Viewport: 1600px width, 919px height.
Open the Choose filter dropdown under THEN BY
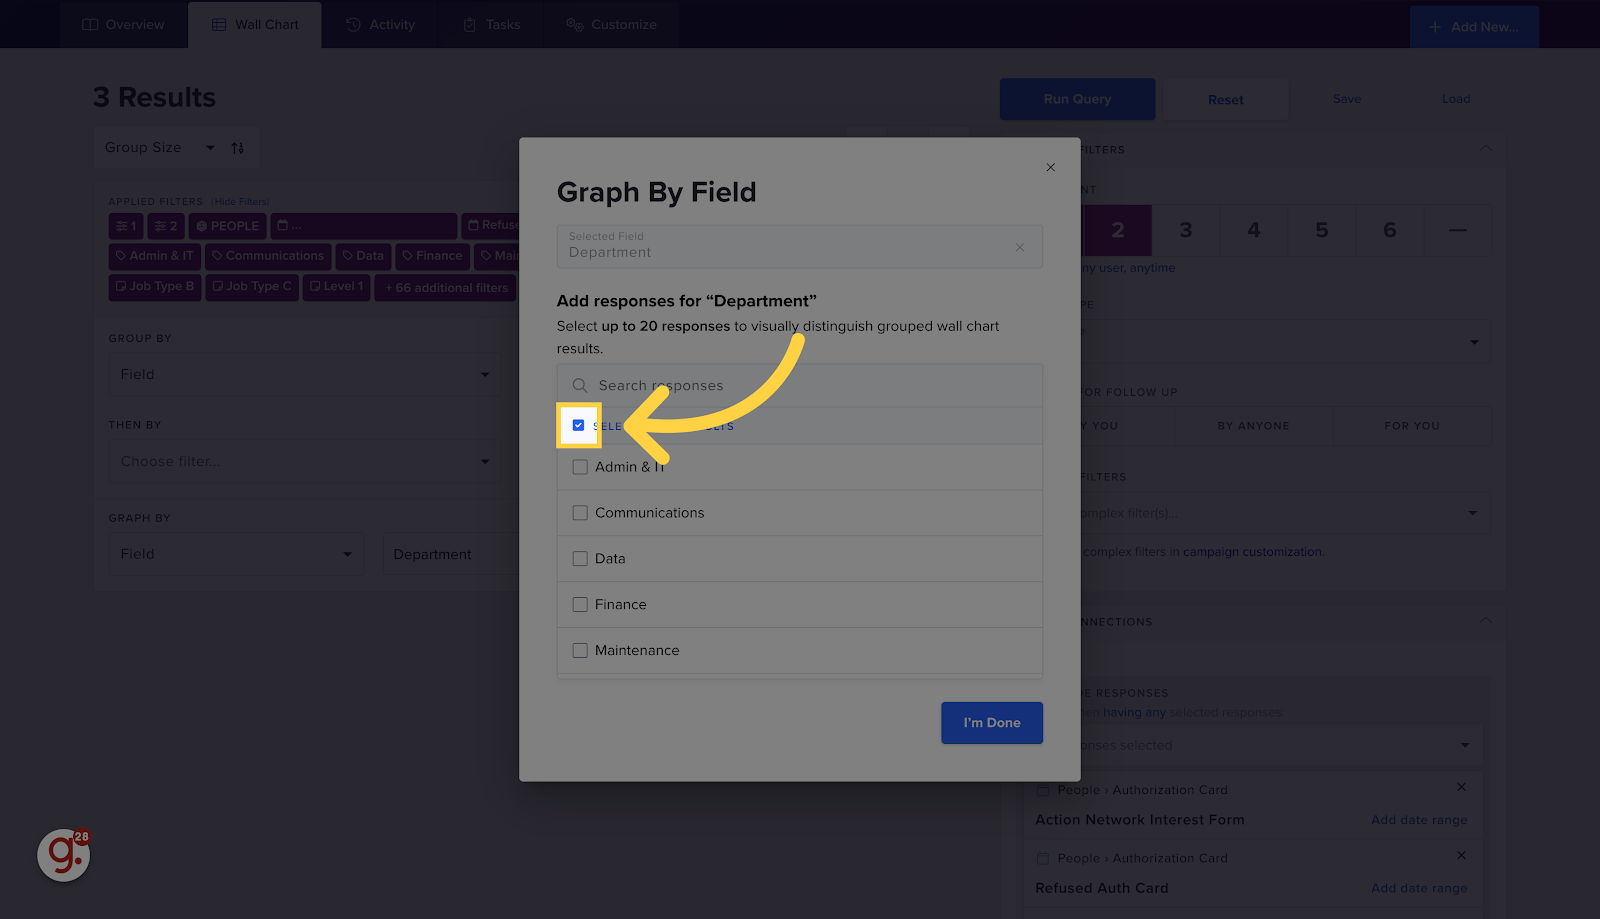(x=303, y=461)
